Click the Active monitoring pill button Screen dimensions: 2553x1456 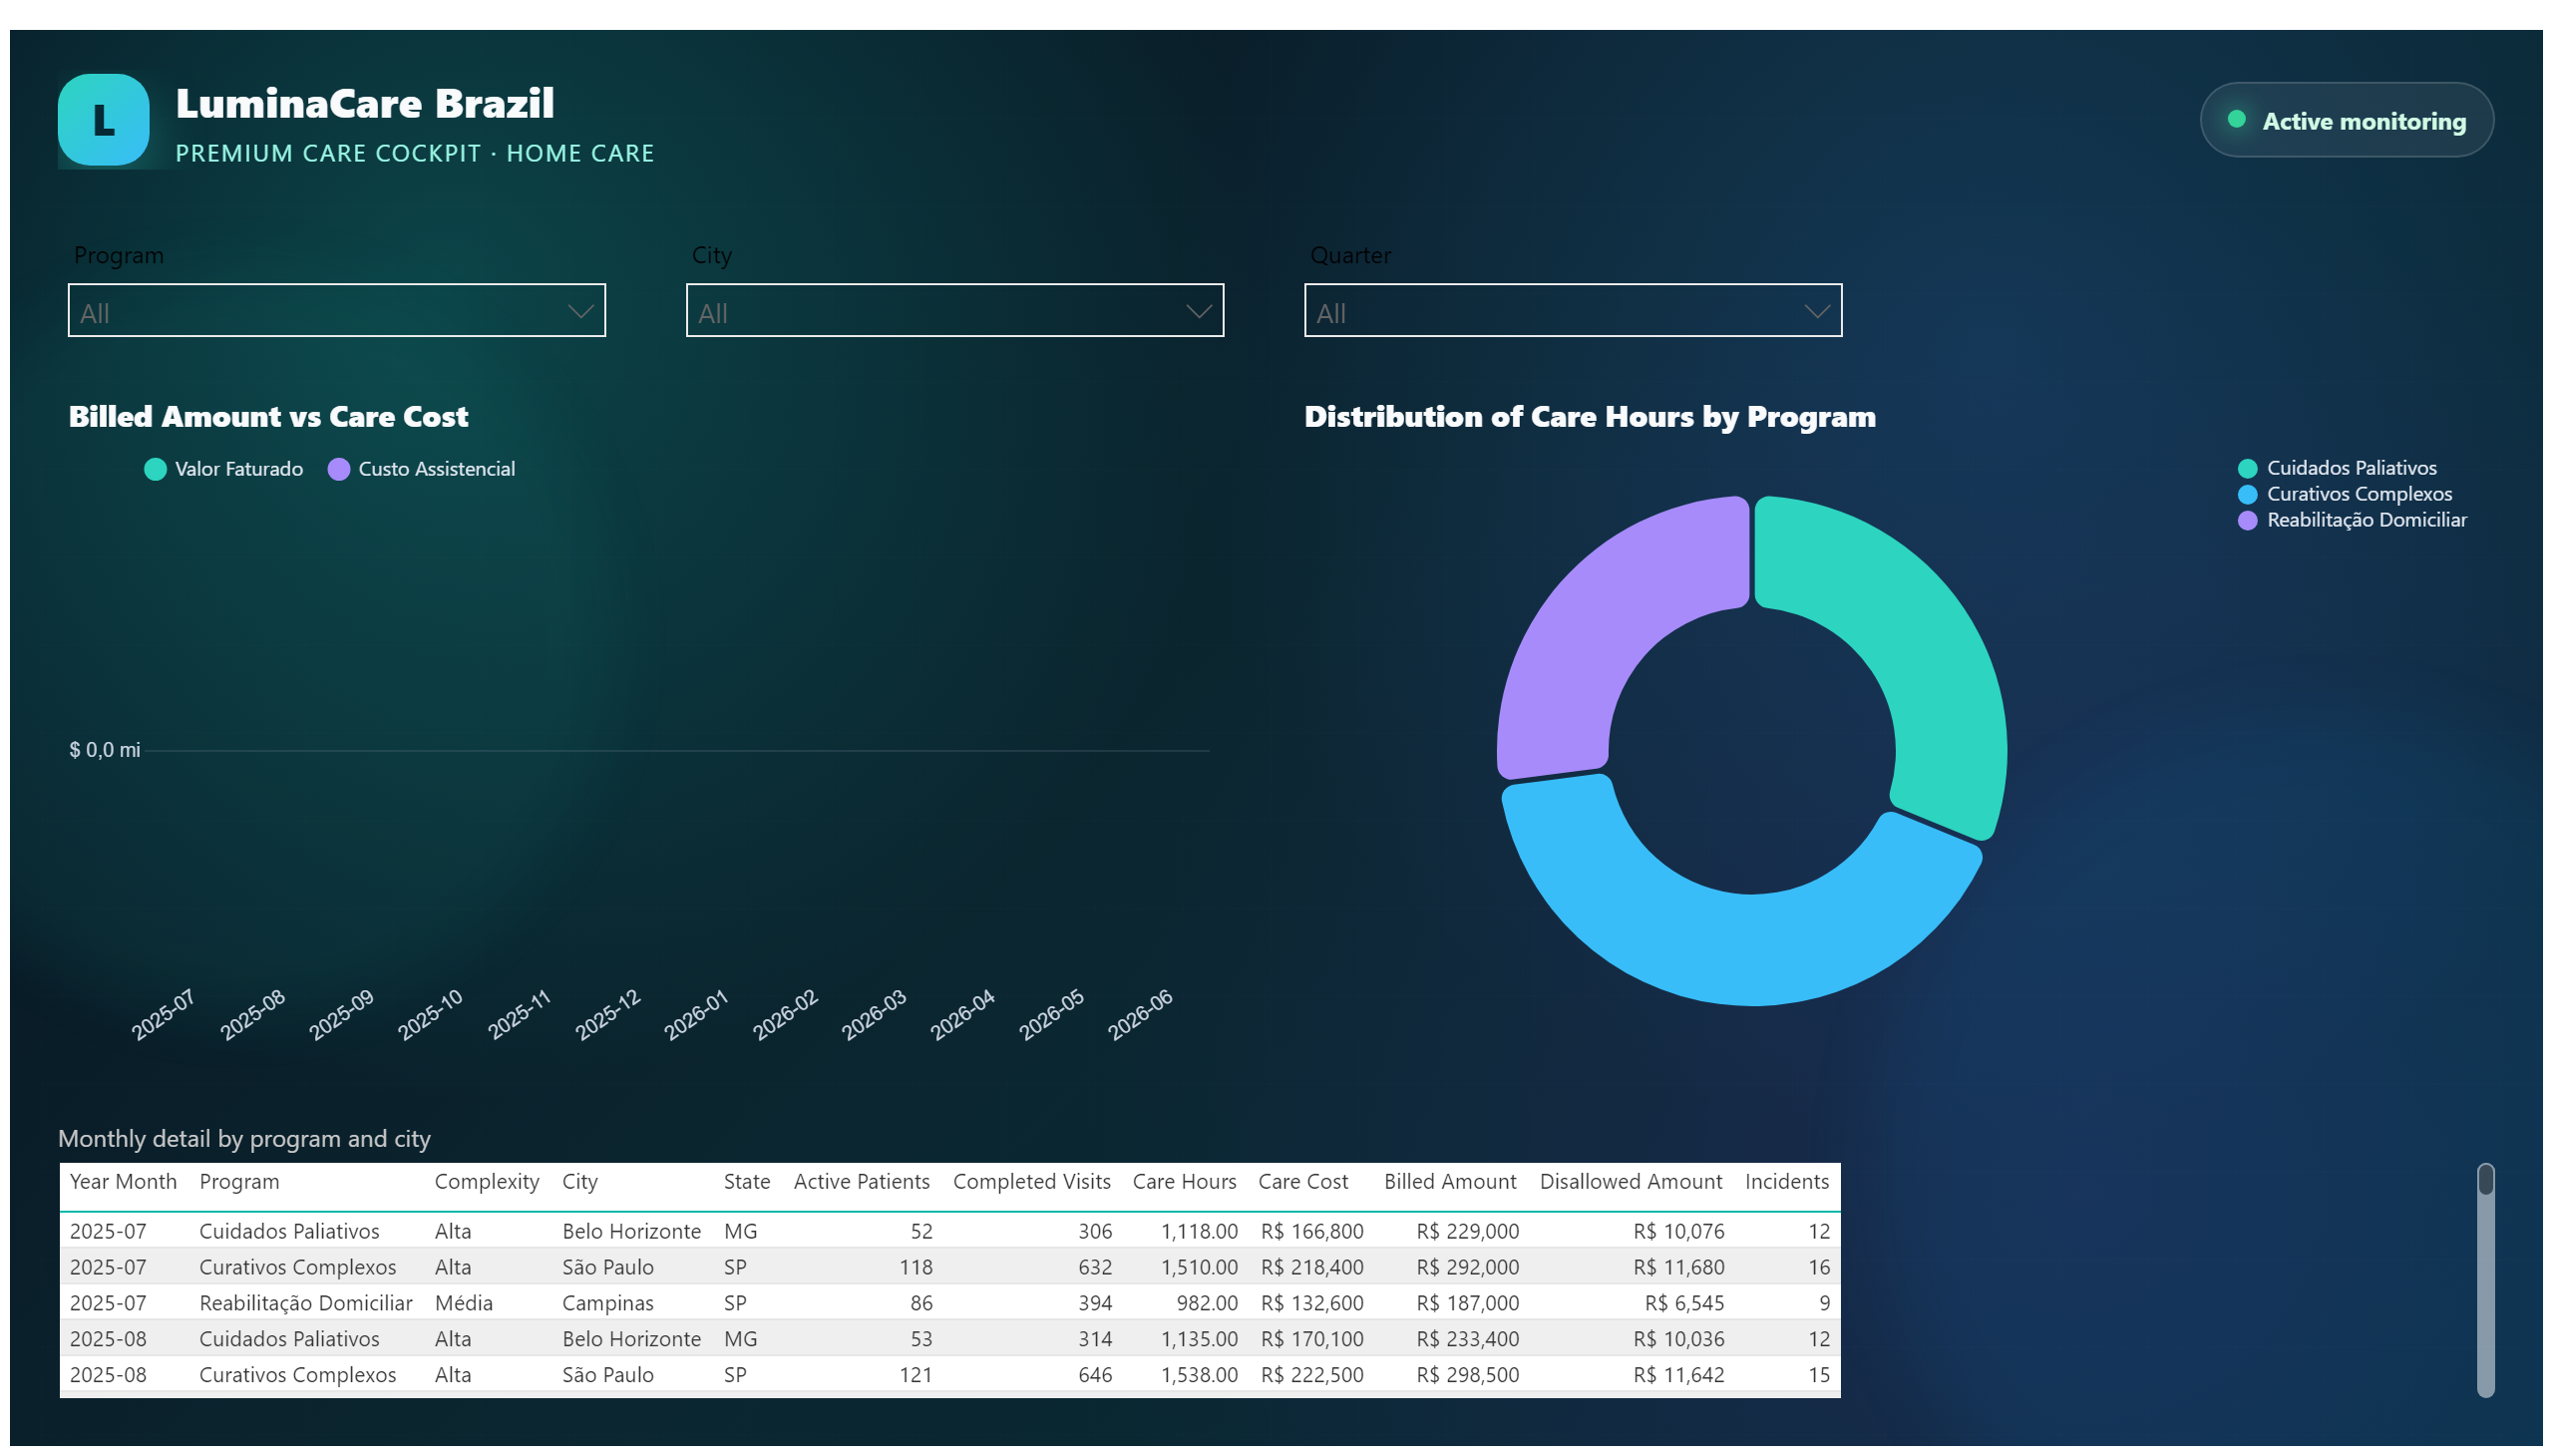point(2346,120)
